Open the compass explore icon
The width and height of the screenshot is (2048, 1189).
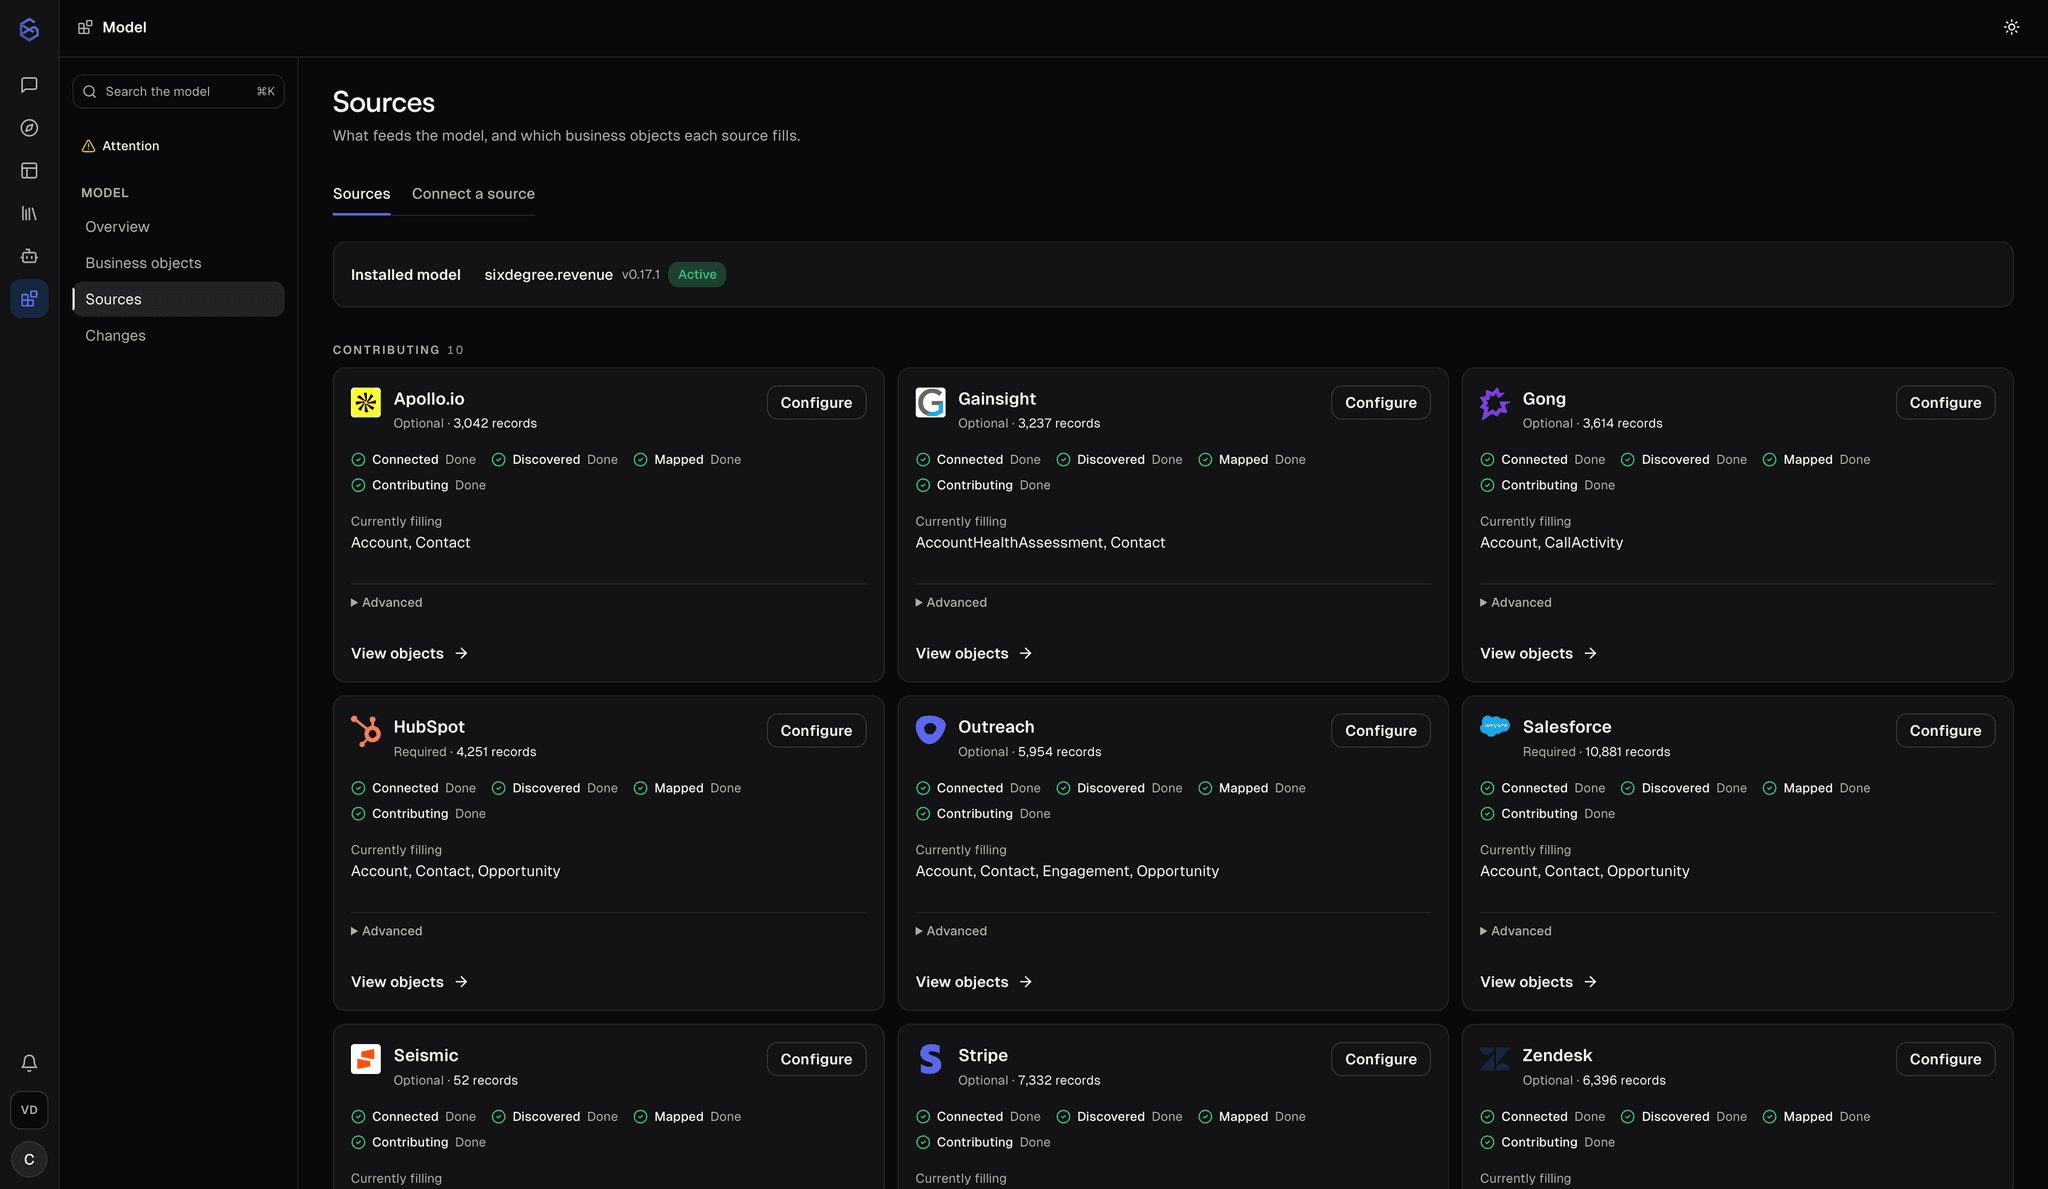pos(29,128)
